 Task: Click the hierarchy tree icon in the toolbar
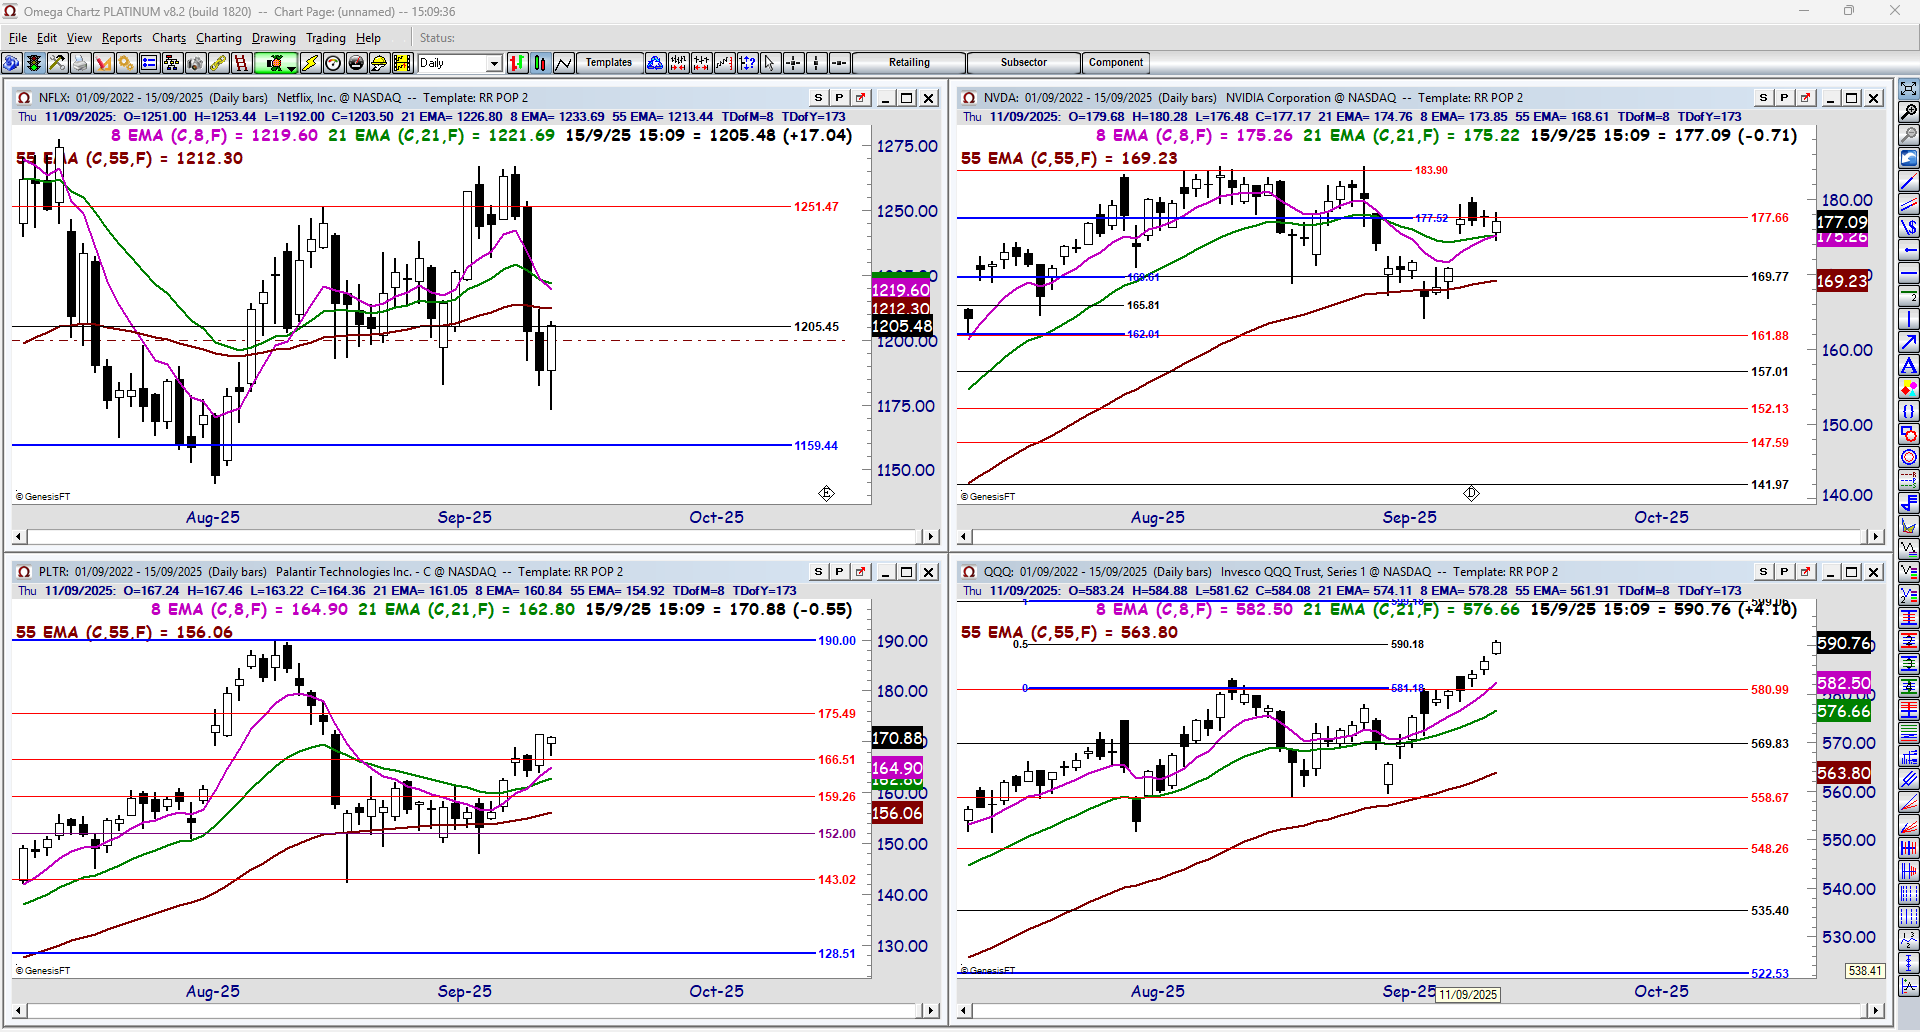point(172,63)
